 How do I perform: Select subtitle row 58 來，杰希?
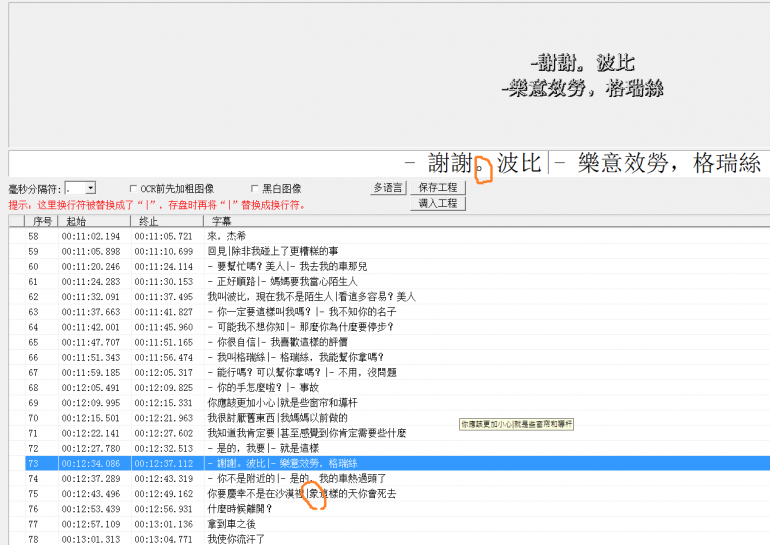tap(397, 236)
